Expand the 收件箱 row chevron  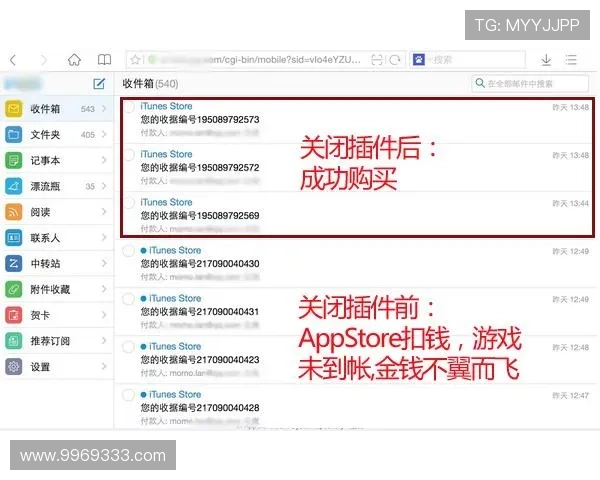(104, 109)
